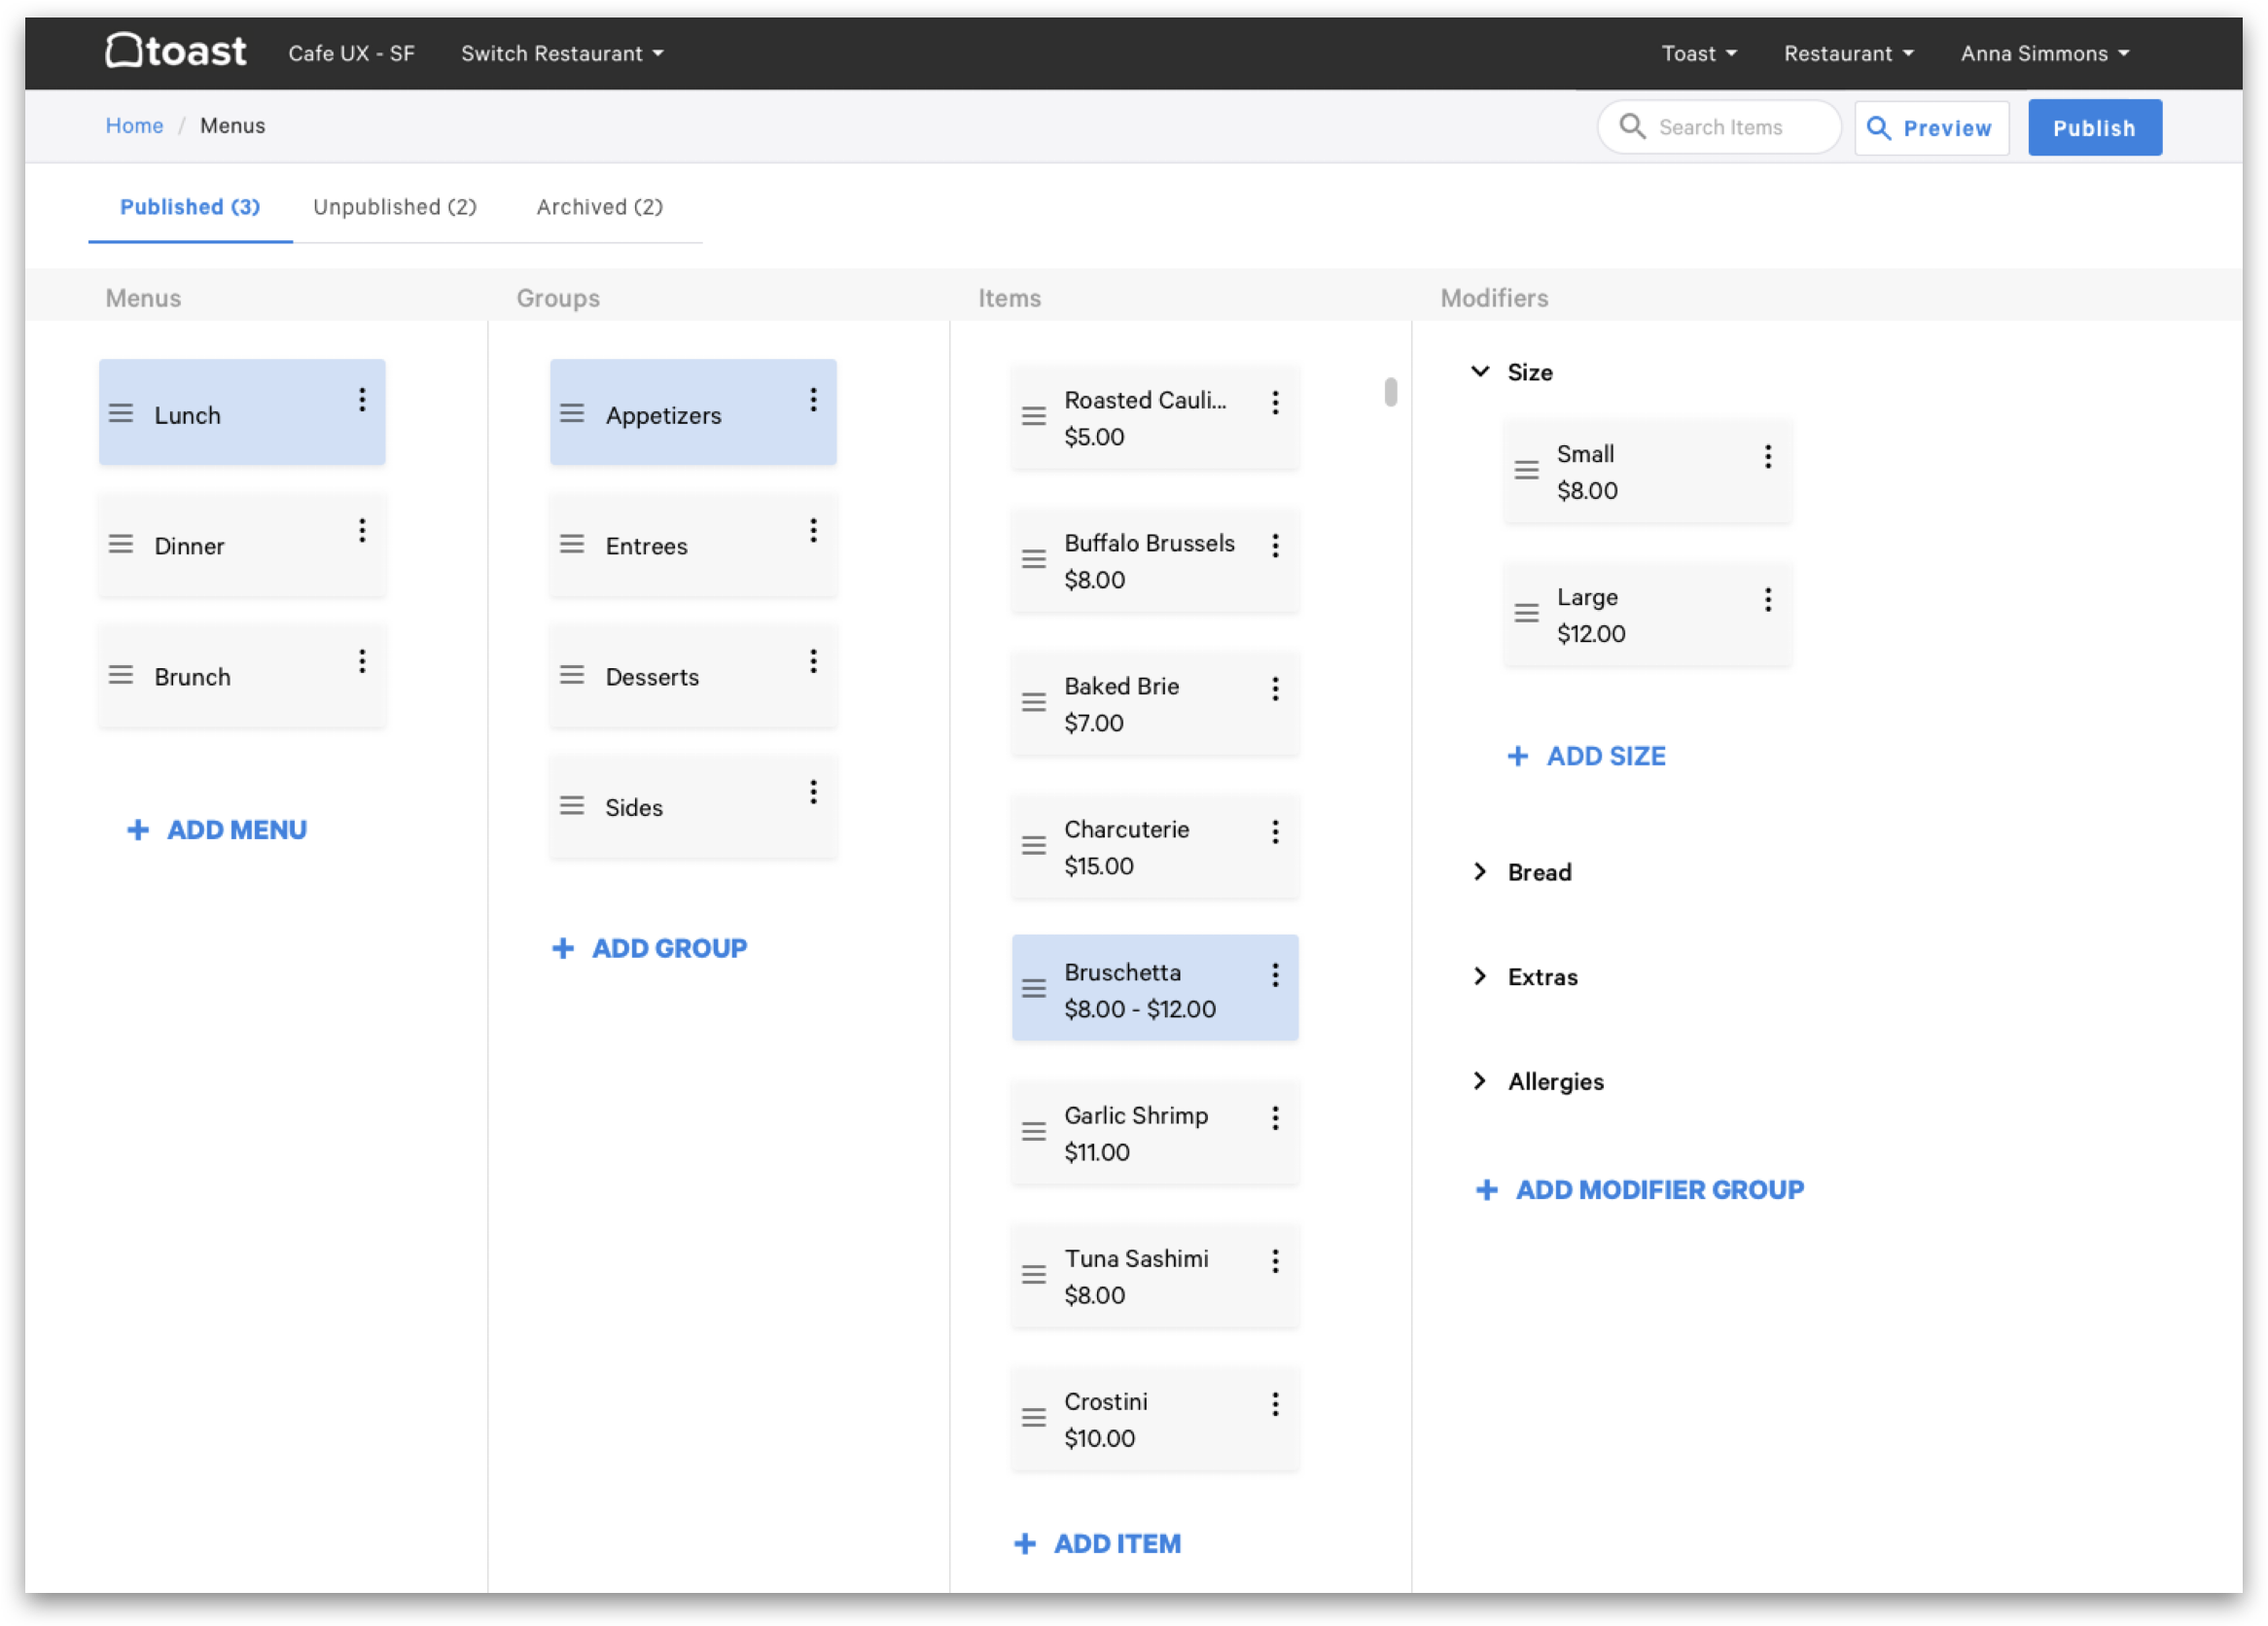Viewport: 2268px width, 1626px height.
Task: Open the Dinner menu options kebab
Action: (362, 531)
